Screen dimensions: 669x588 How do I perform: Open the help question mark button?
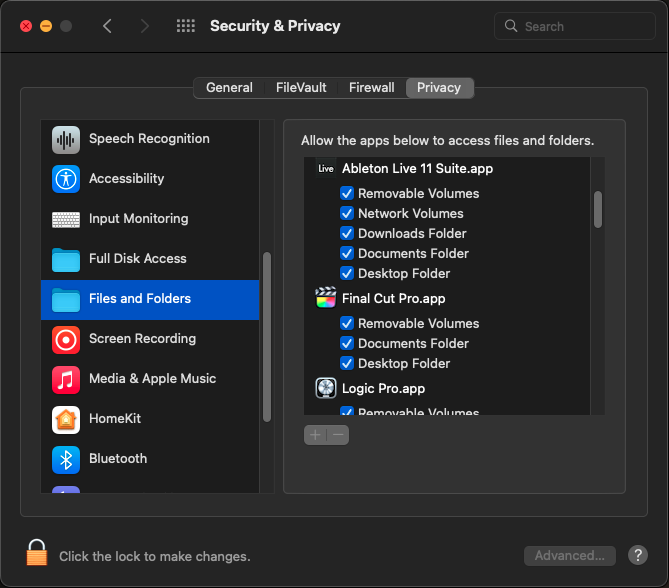[637, 555]
